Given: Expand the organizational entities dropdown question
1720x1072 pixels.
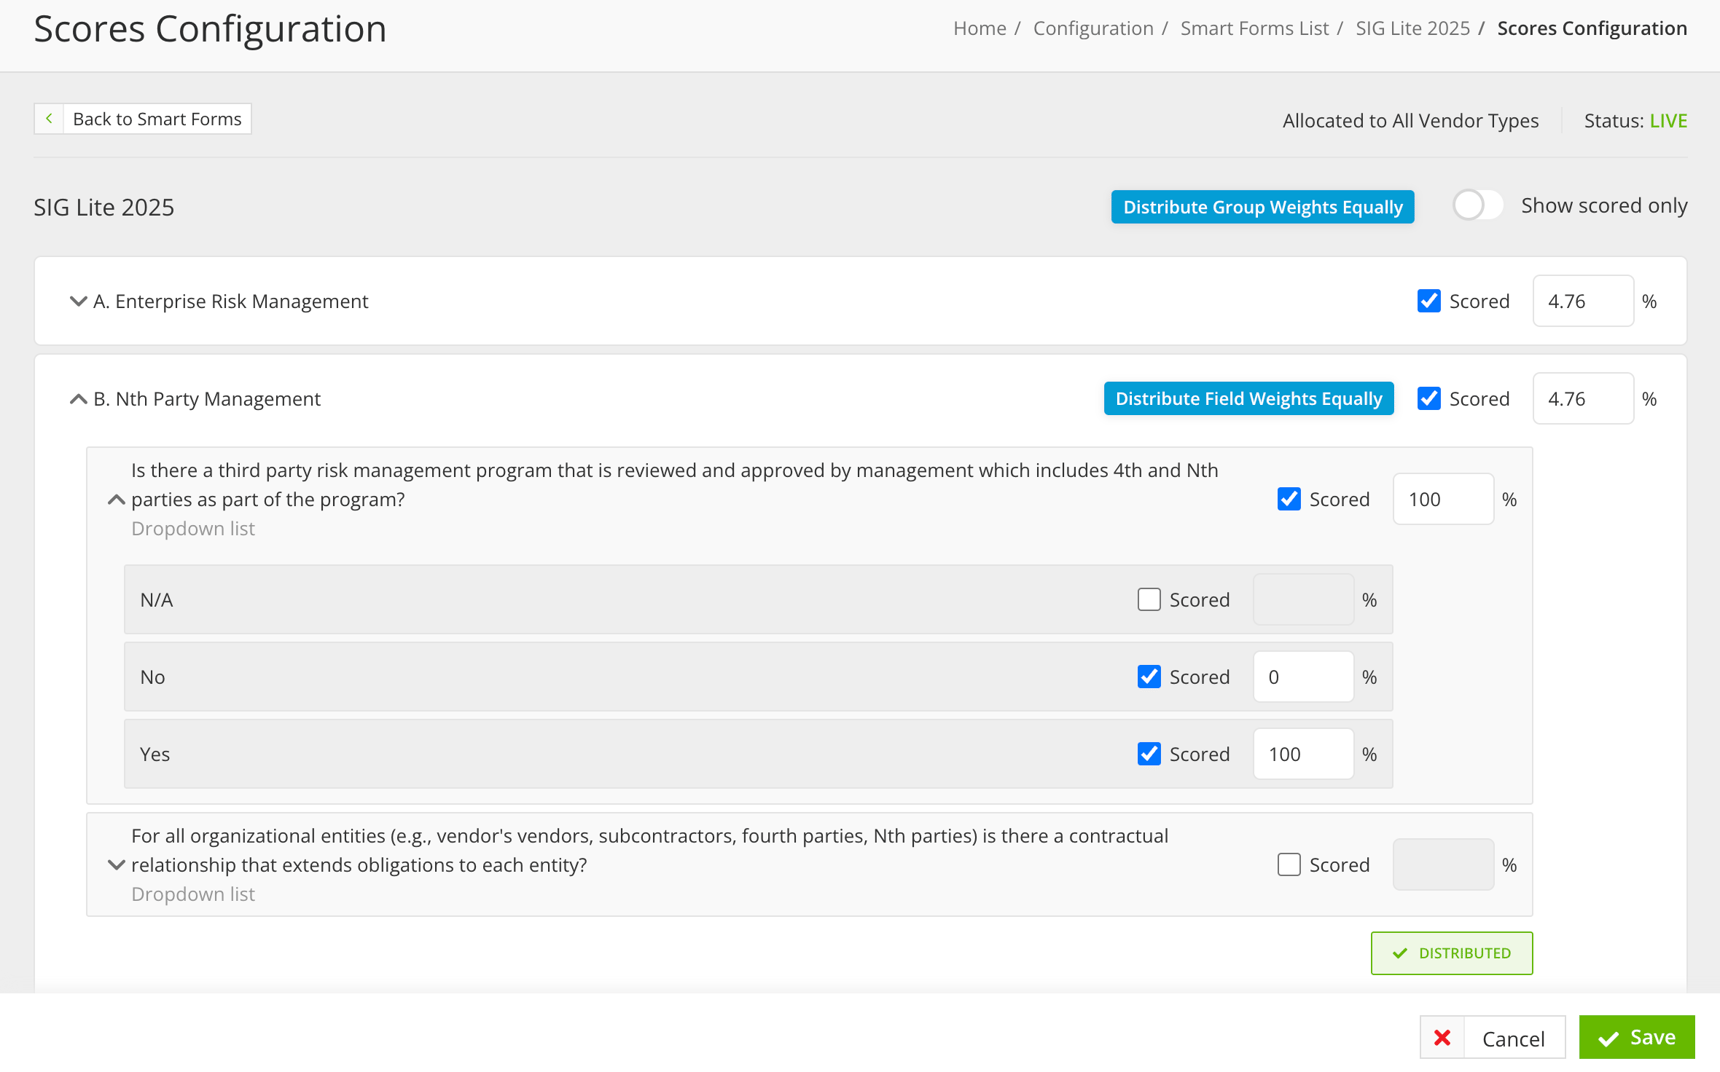Looking at the screenshot, I should click(x=115, y=864).
